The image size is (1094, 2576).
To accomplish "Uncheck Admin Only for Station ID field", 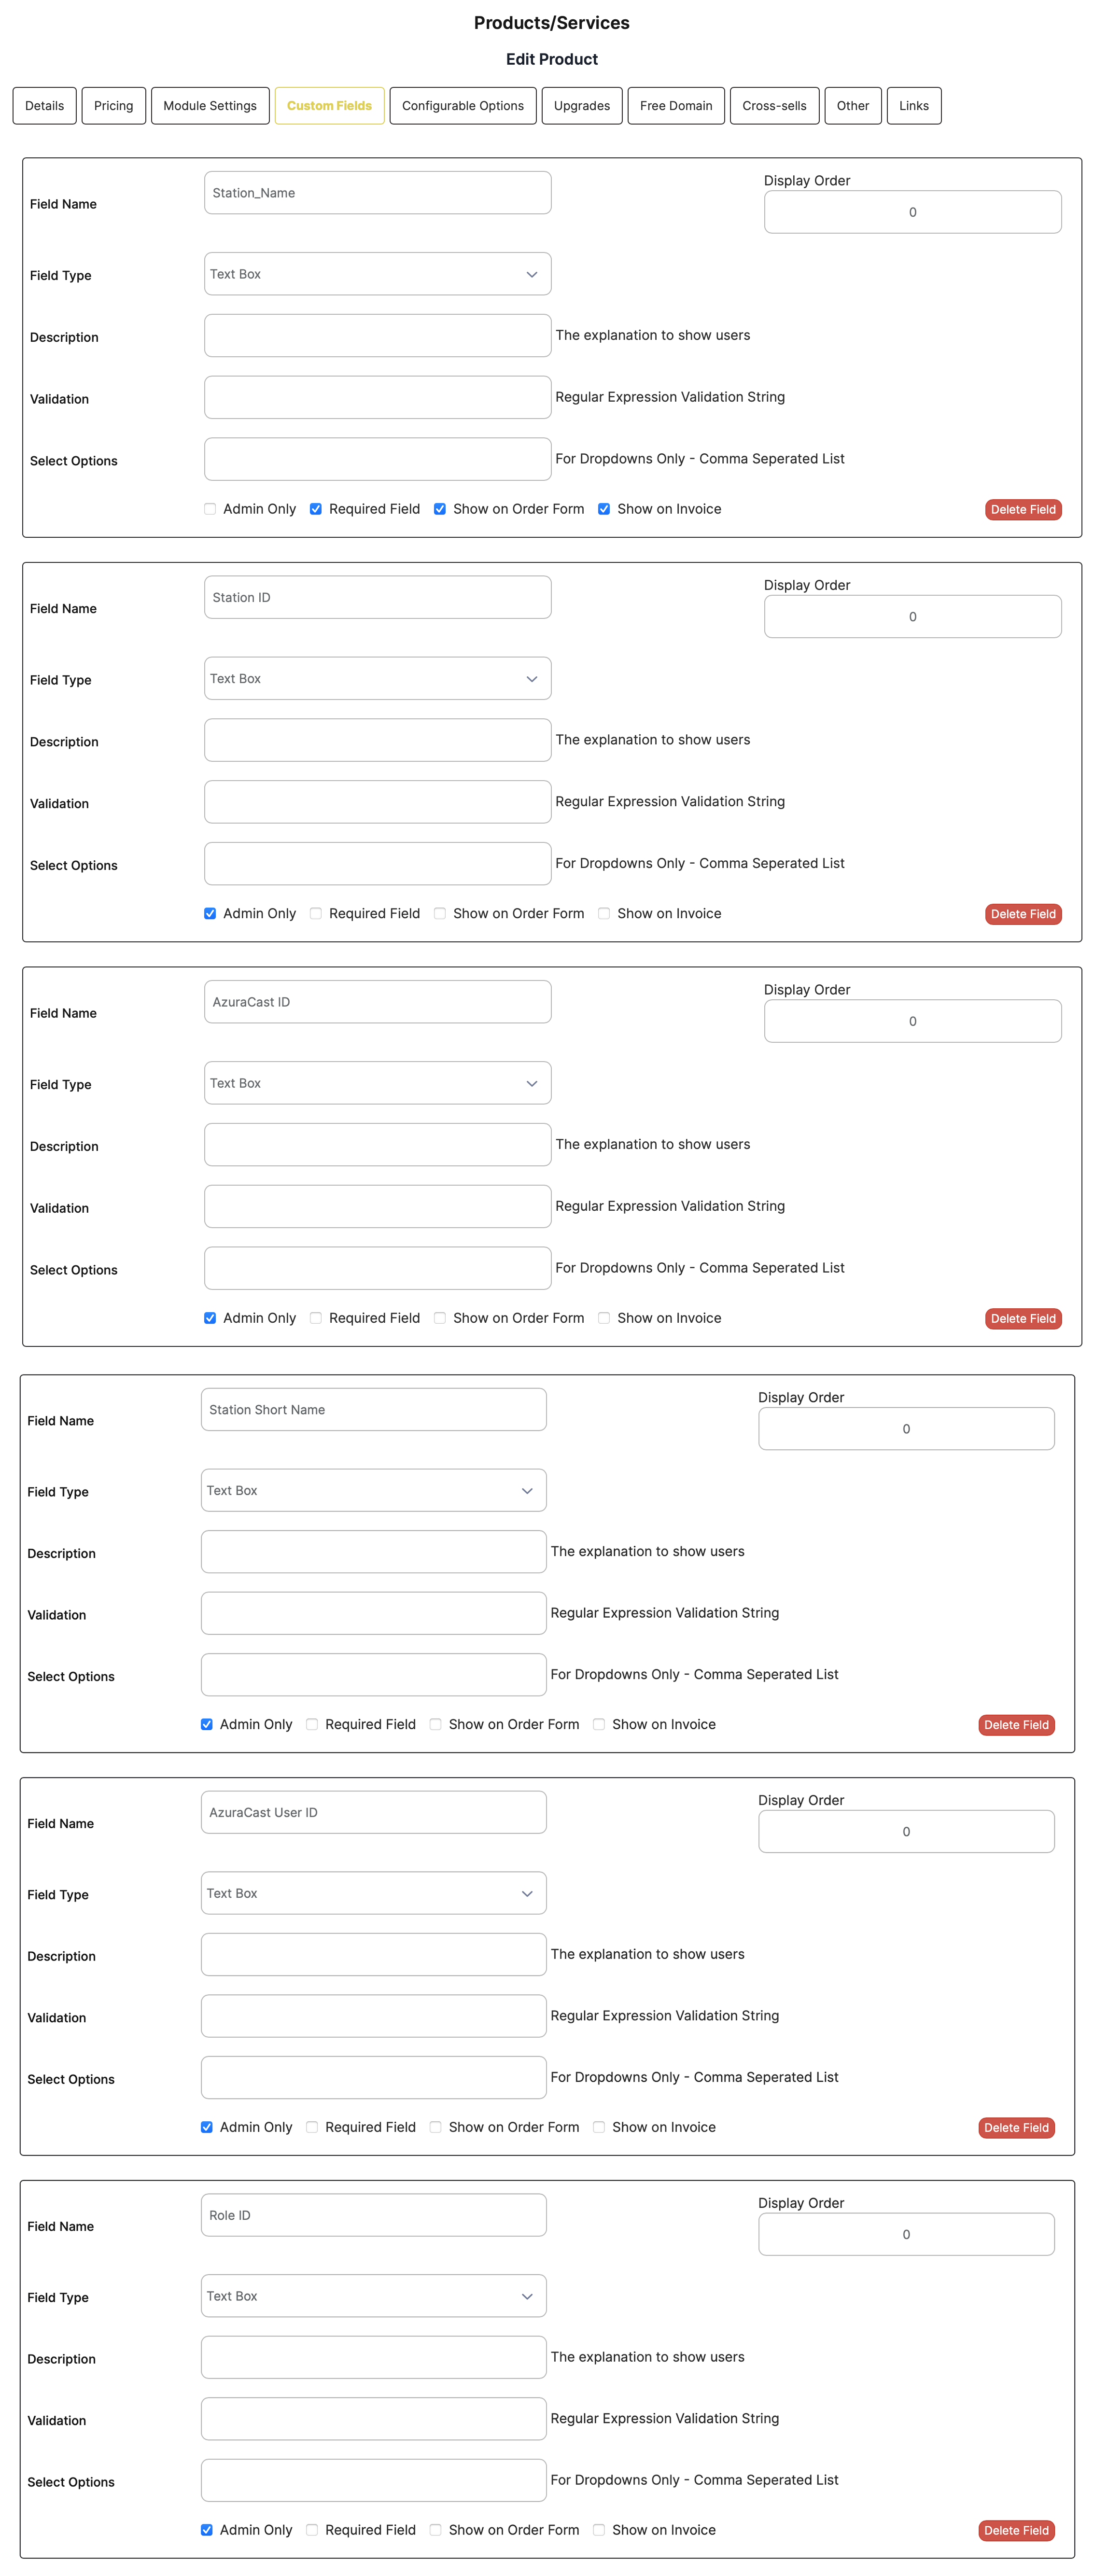I will (210, 913).
